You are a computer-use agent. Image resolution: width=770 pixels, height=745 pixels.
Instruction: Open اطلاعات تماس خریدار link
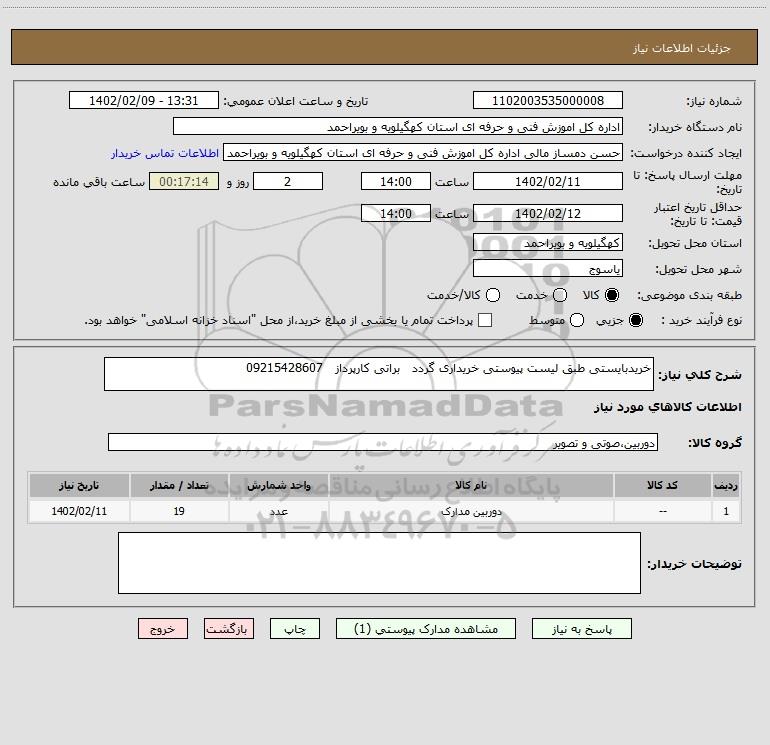pos(165,153)
